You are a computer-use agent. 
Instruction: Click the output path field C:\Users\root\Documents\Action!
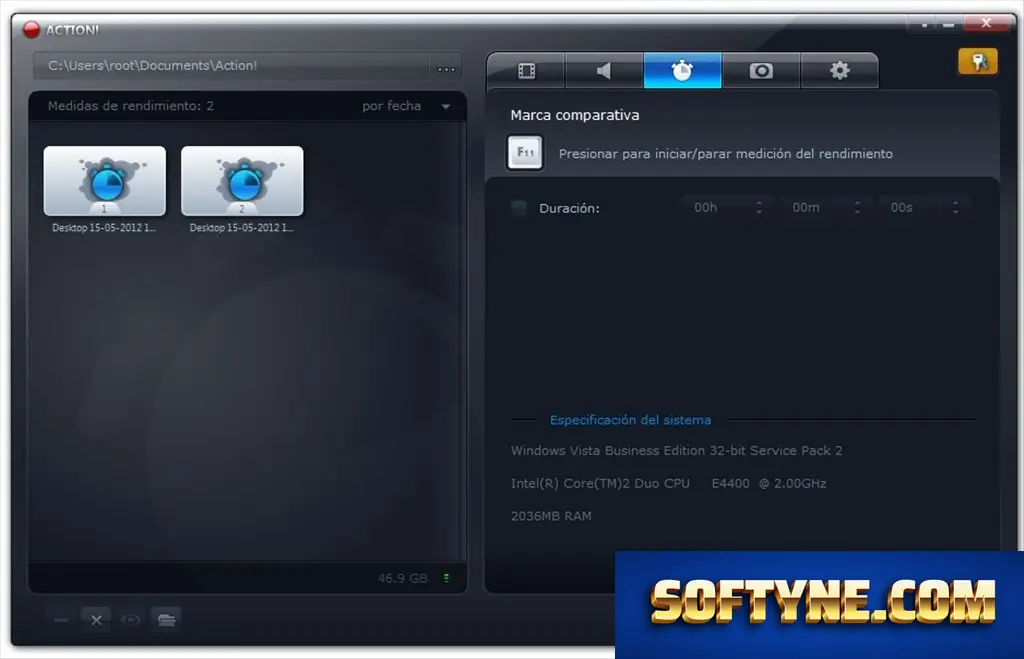tap(232, 66)
